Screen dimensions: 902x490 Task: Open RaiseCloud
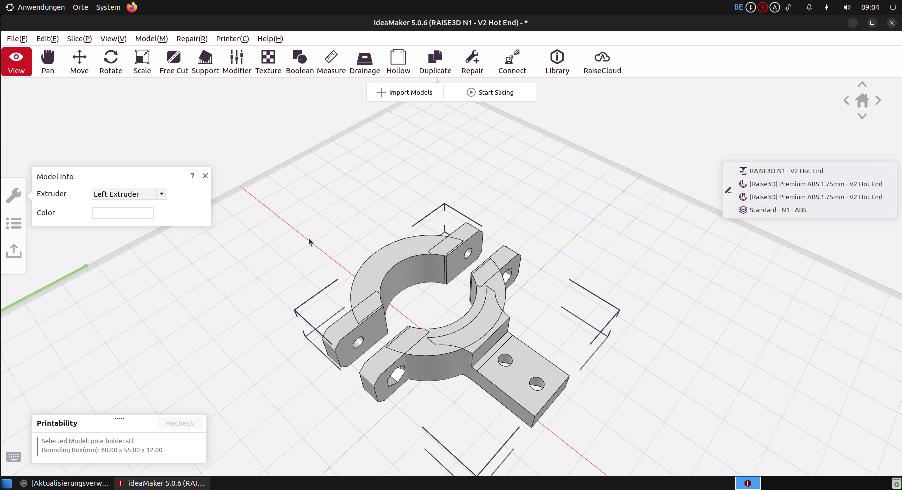tap(602, 62)
